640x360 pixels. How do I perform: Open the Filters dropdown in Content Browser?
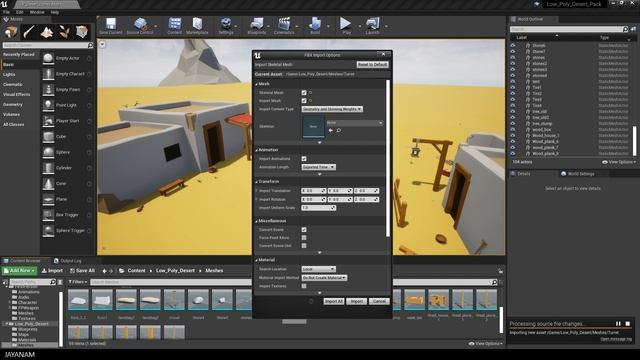78,282
